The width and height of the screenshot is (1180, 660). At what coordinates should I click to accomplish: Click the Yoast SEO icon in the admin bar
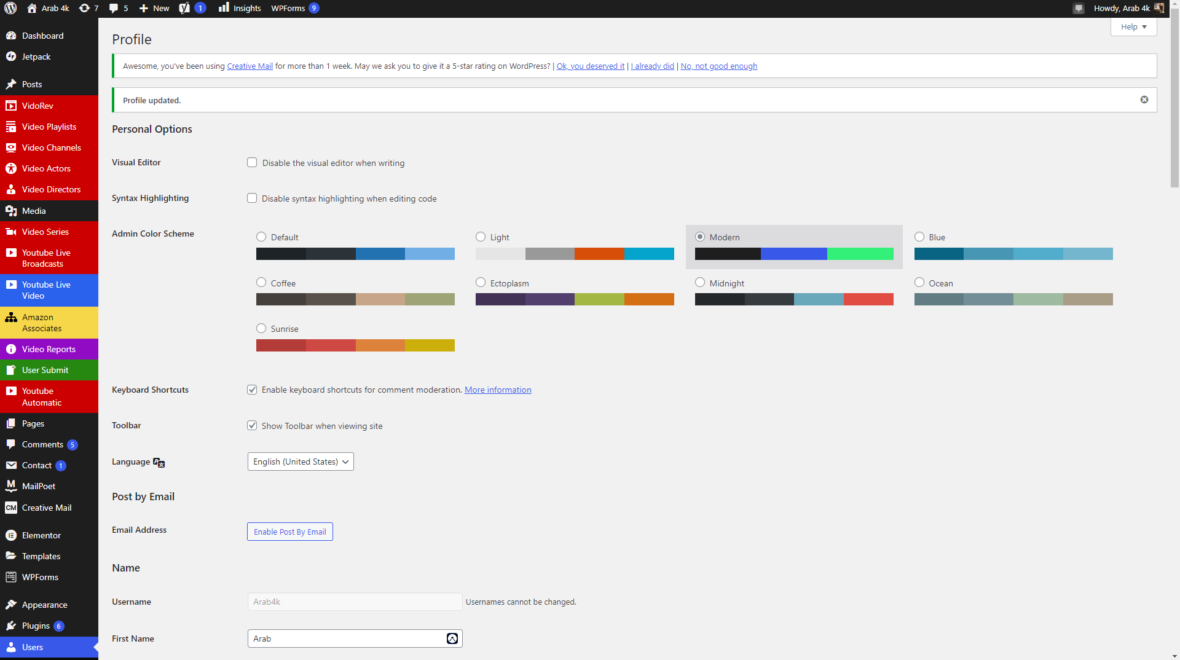[x=185, y=8]
